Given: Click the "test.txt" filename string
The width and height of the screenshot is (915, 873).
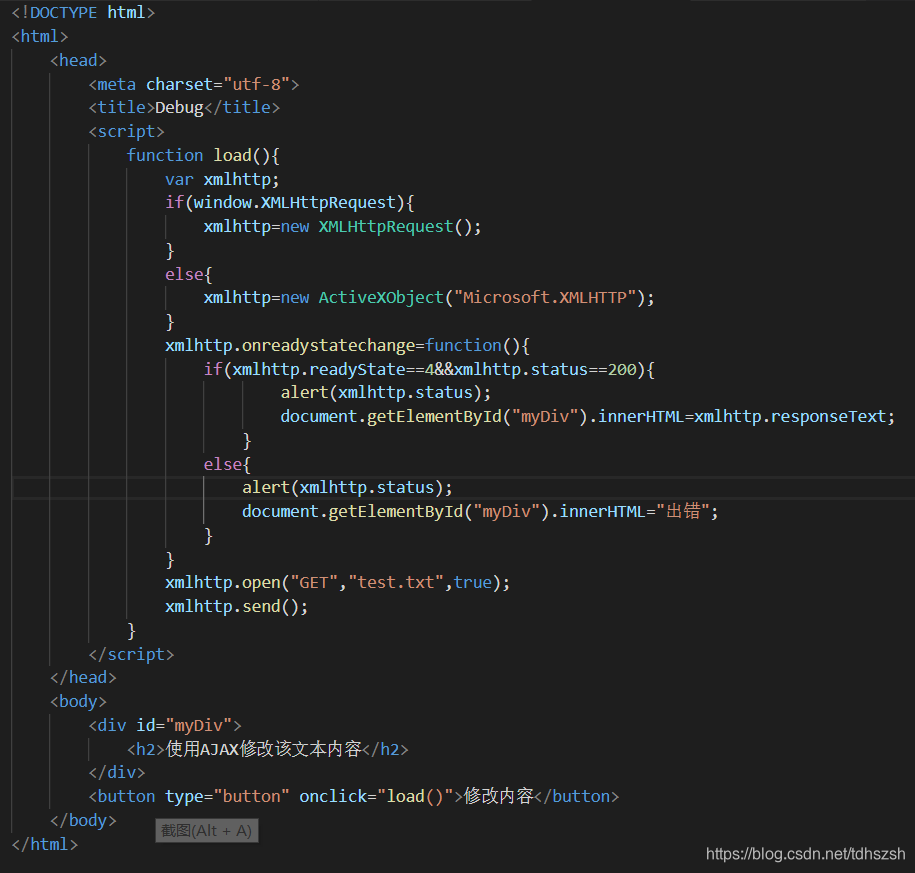Looking at the screenshot, I should point(396,582).
